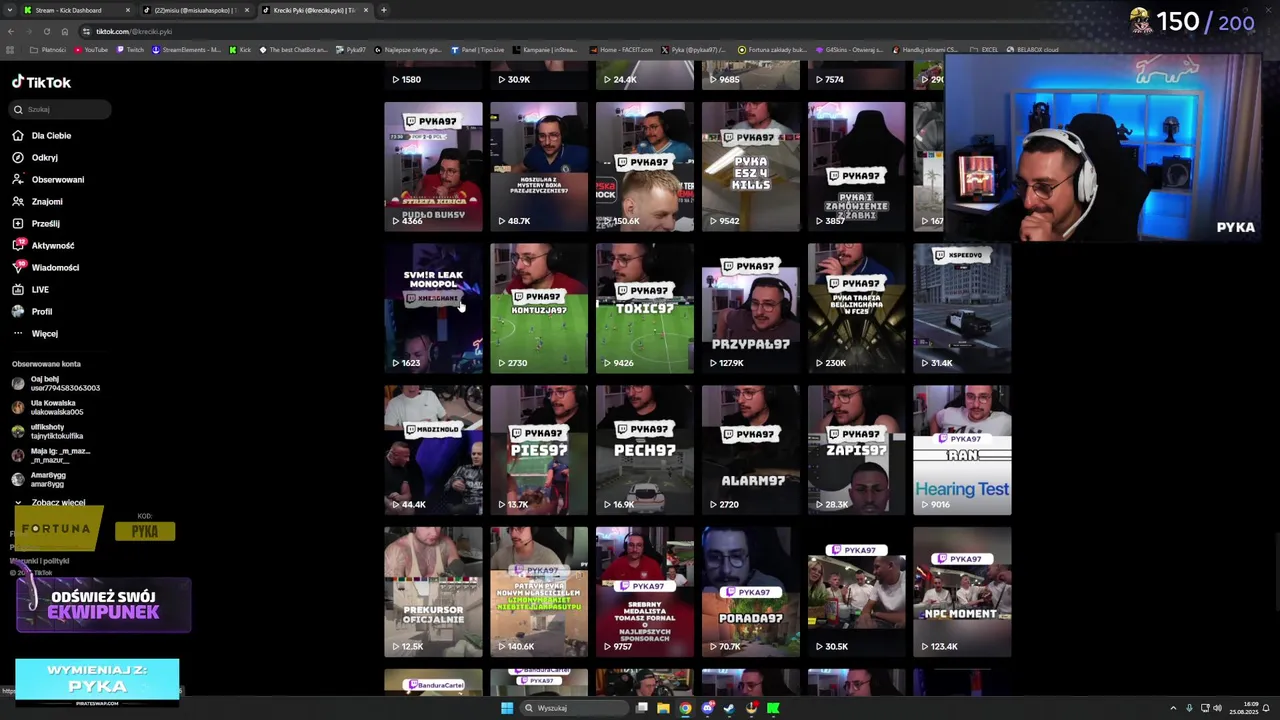
Task: Open video with 30.5K views
Action: [x=857, y=592]
